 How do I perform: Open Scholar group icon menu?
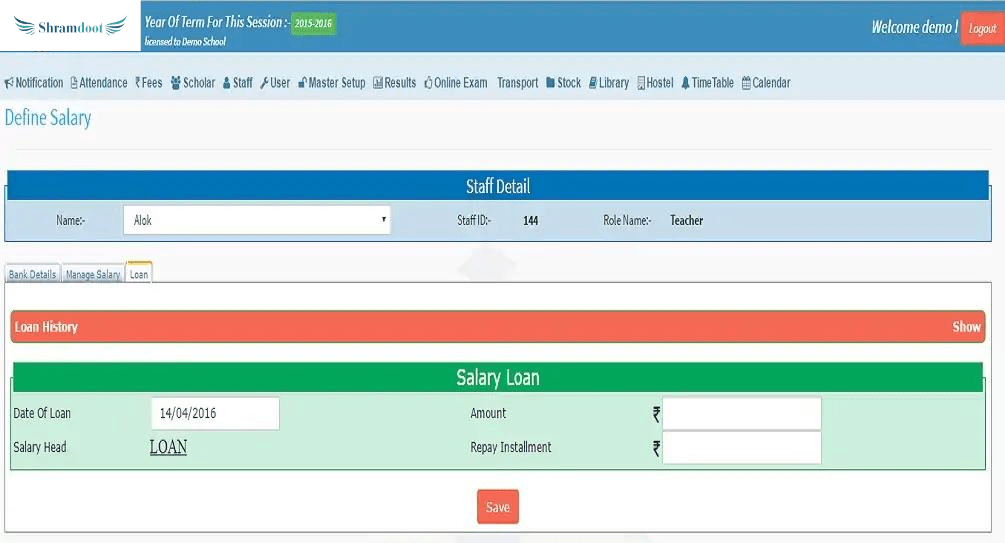pos(175,83)
